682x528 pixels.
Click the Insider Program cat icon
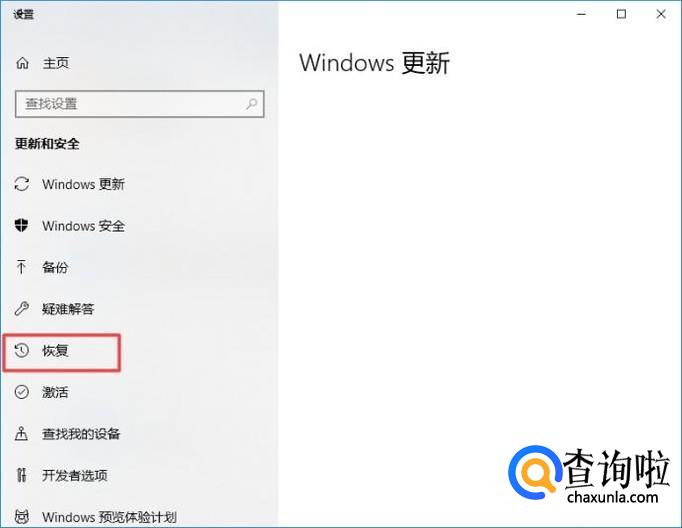tap(22, 517)
